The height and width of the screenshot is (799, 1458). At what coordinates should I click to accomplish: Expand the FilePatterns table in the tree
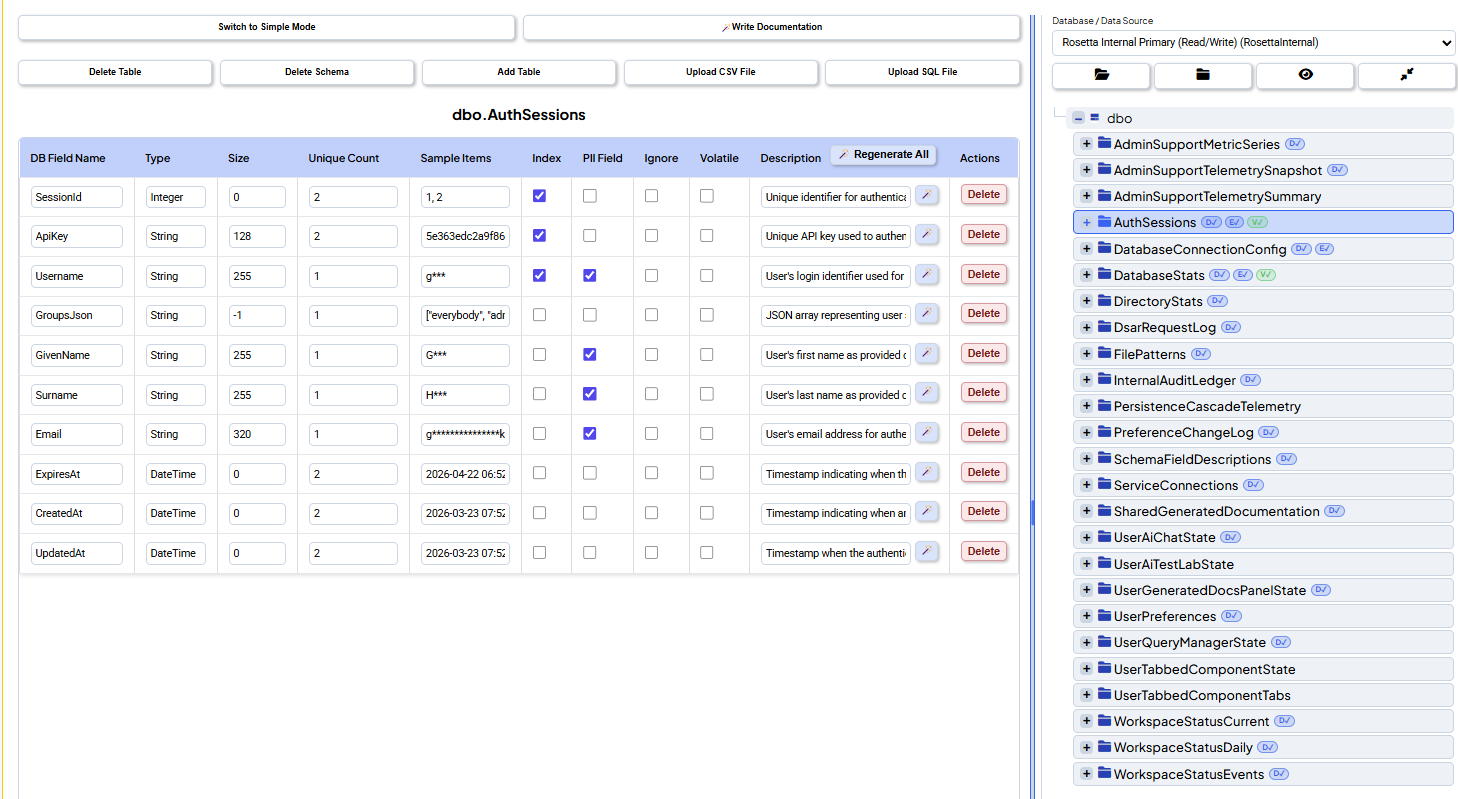tap(1086, 353)
